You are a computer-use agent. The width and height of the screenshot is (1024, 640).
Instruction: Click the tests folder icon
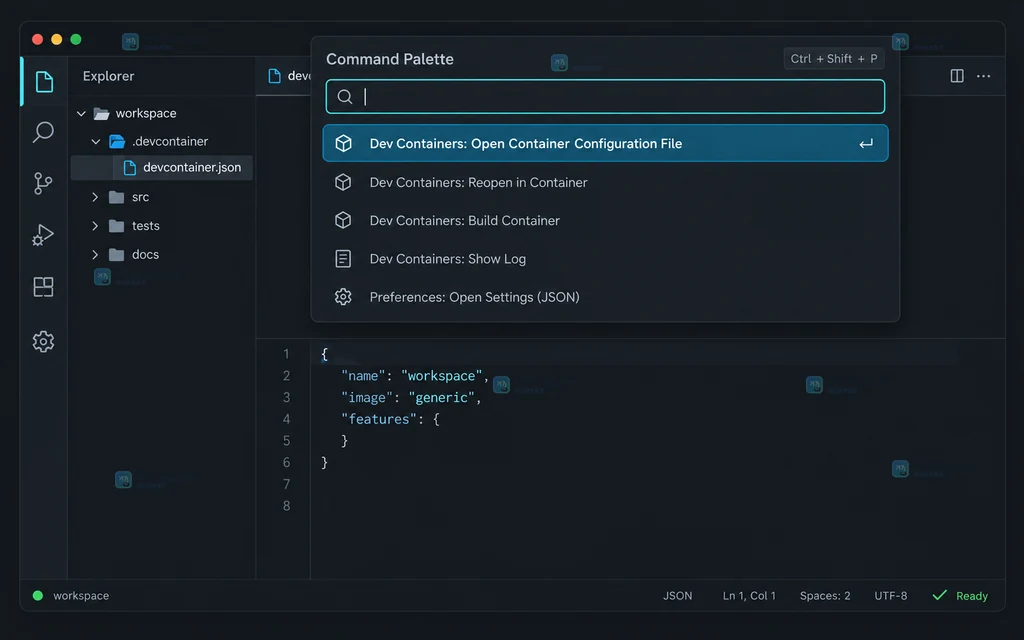tap(116, 226)
